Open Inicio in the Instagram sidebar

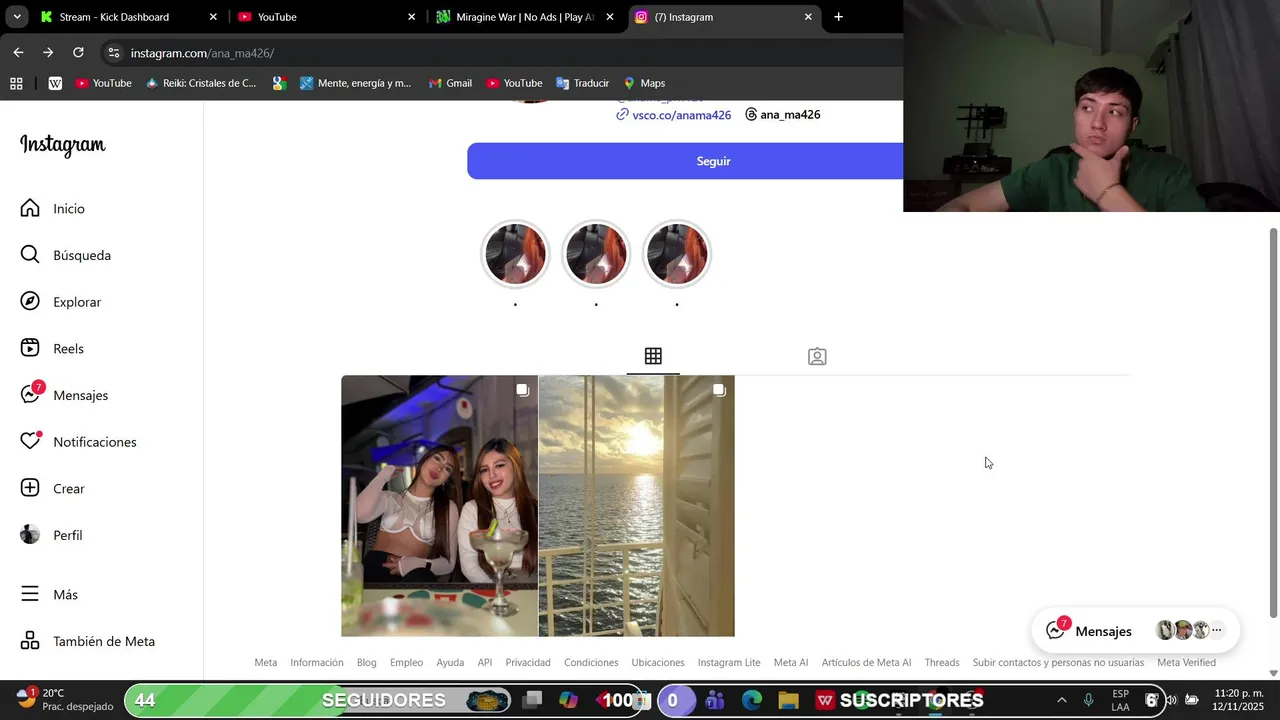[53, 208]
